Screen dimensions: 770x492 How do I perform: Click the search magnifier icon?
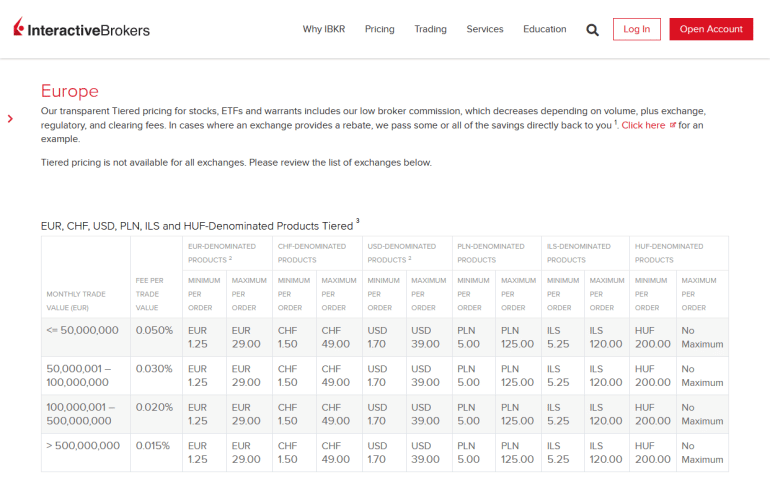coord(592,30)
